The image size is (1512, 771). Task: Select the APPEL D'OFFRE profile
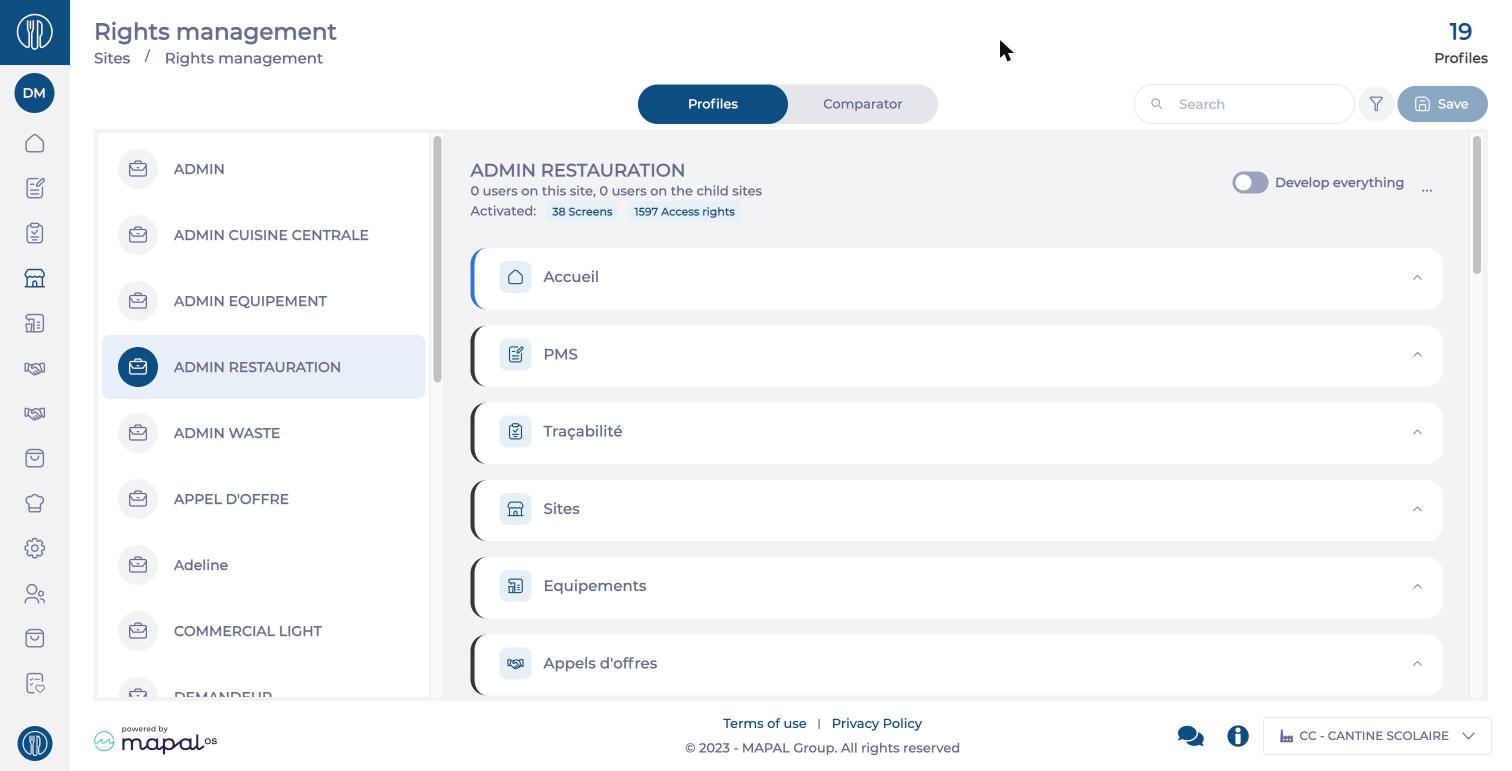(x=264, y=499)
